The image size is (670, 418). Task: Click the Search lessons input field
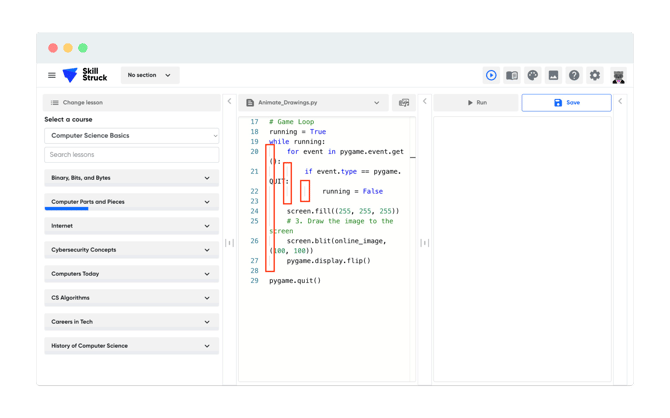(x=132, y=155)
